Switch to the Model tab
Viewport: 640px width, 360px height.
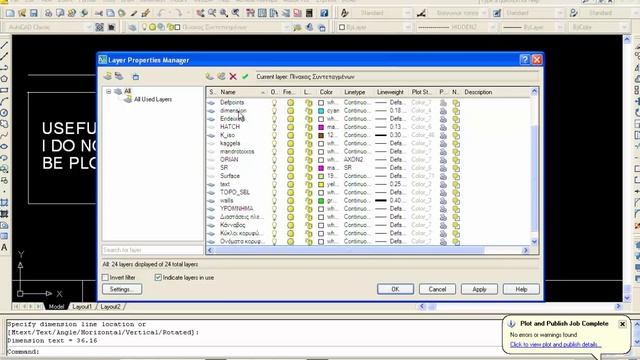(56, 307)
